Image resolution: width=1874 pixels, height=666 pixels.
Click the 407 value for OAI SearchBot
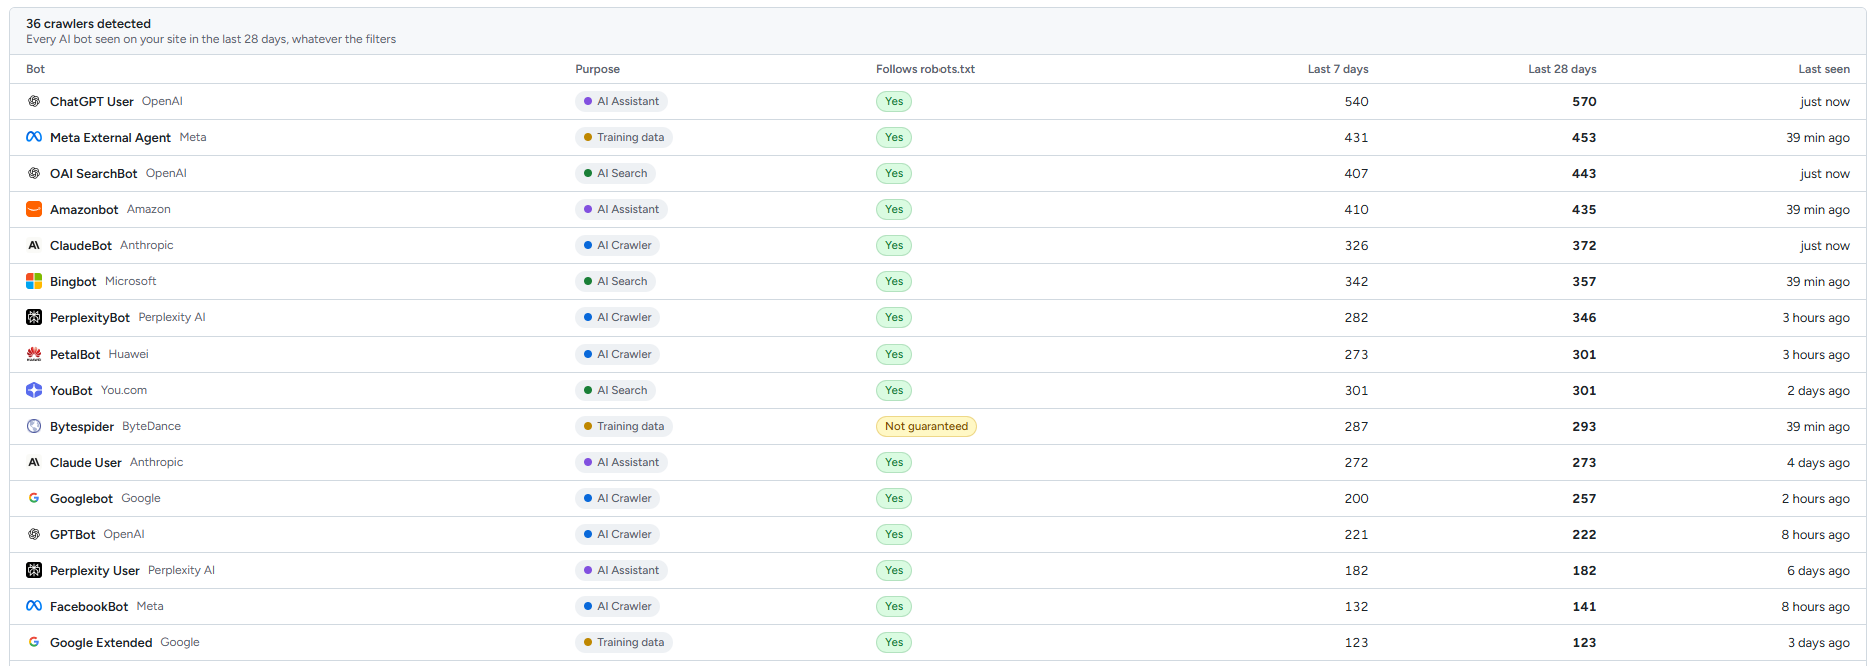(x=1356, y=174)
